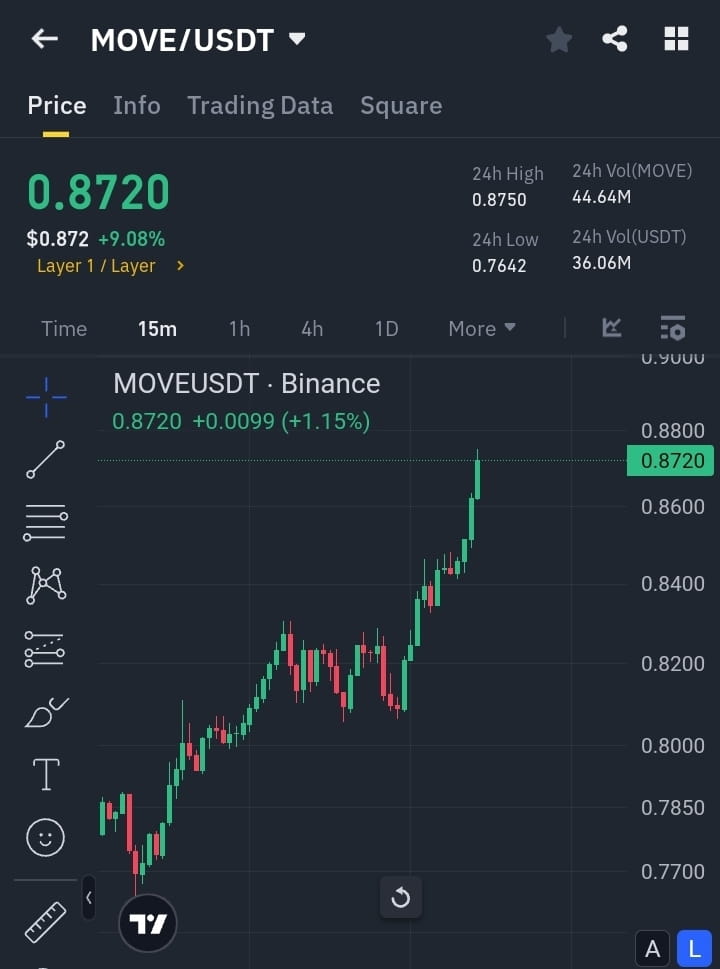
Task: Click the 24h High value 0.8750
Action: [499, 200]
